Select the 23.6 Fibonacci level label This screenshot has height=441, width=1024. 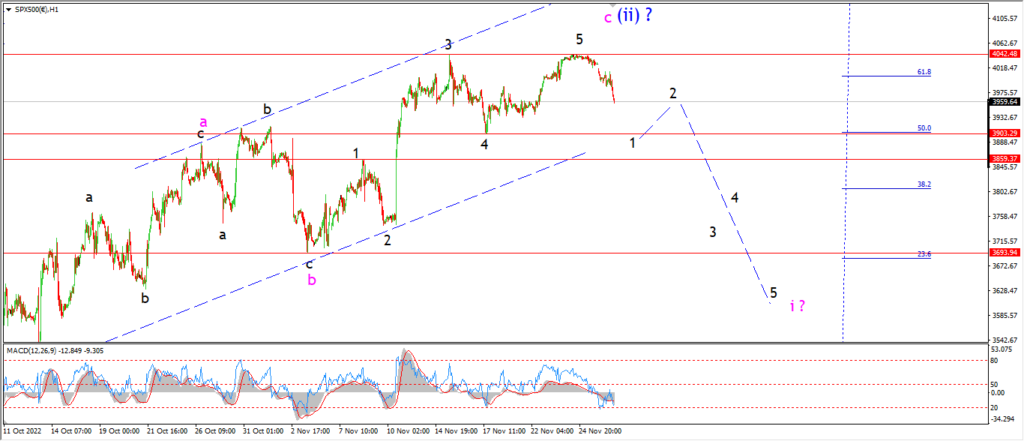(x=923, y=253)
